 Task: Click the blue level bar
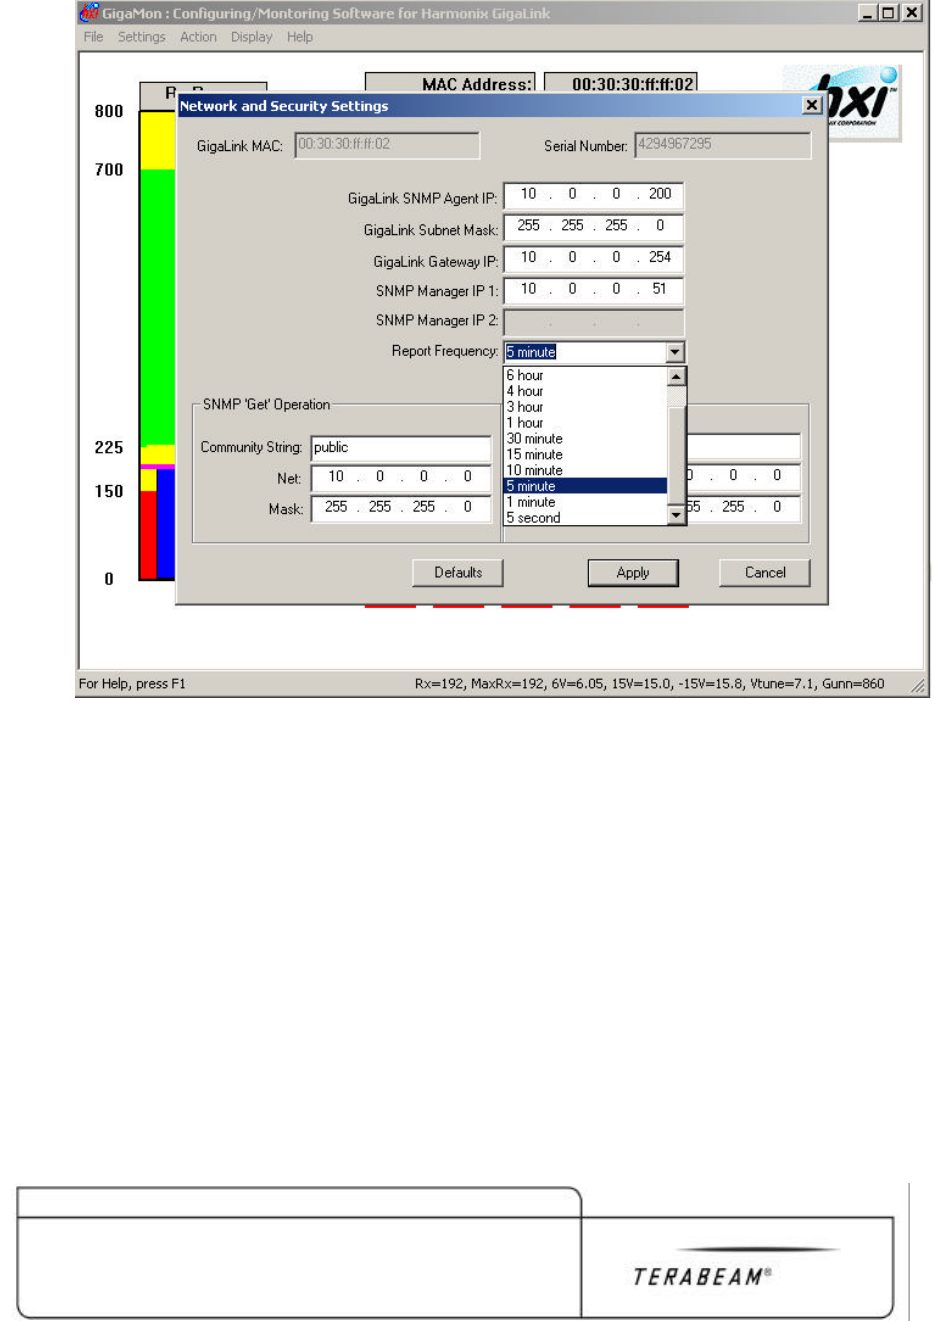[166, 523]
